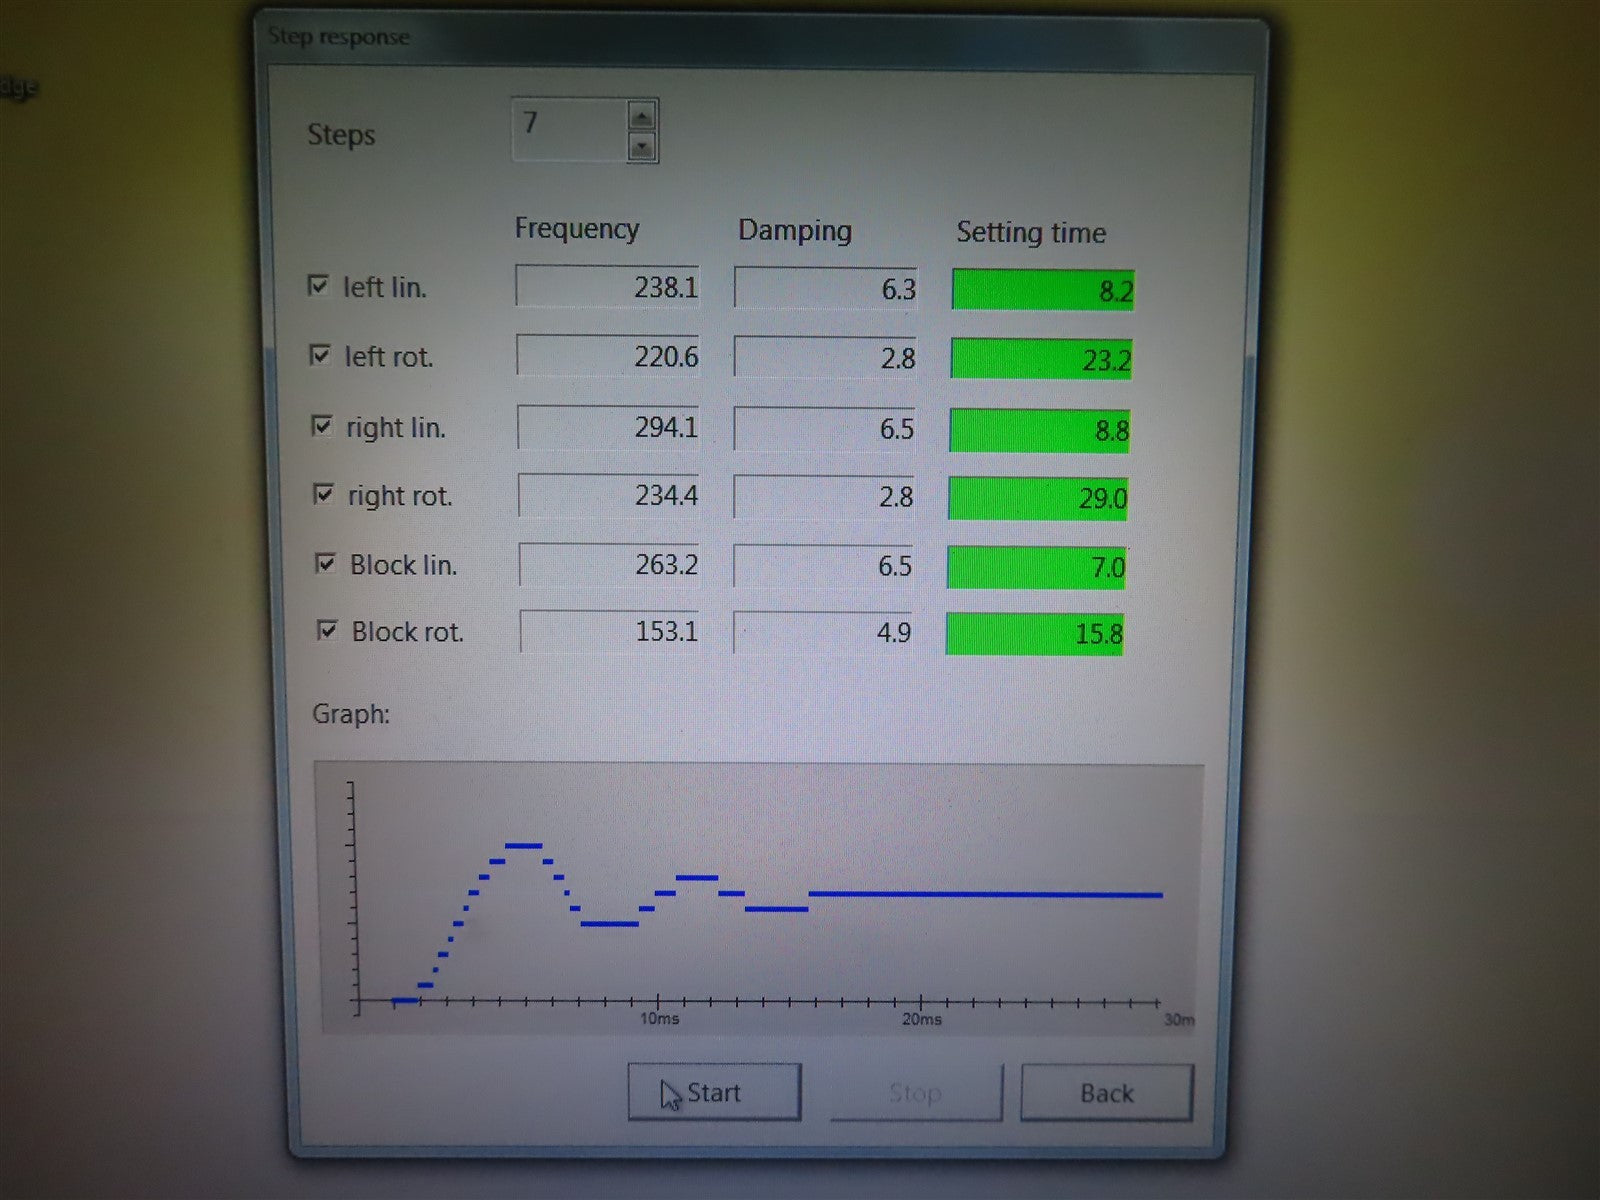Click left rot. damping field 2.8

coord(825,358)
